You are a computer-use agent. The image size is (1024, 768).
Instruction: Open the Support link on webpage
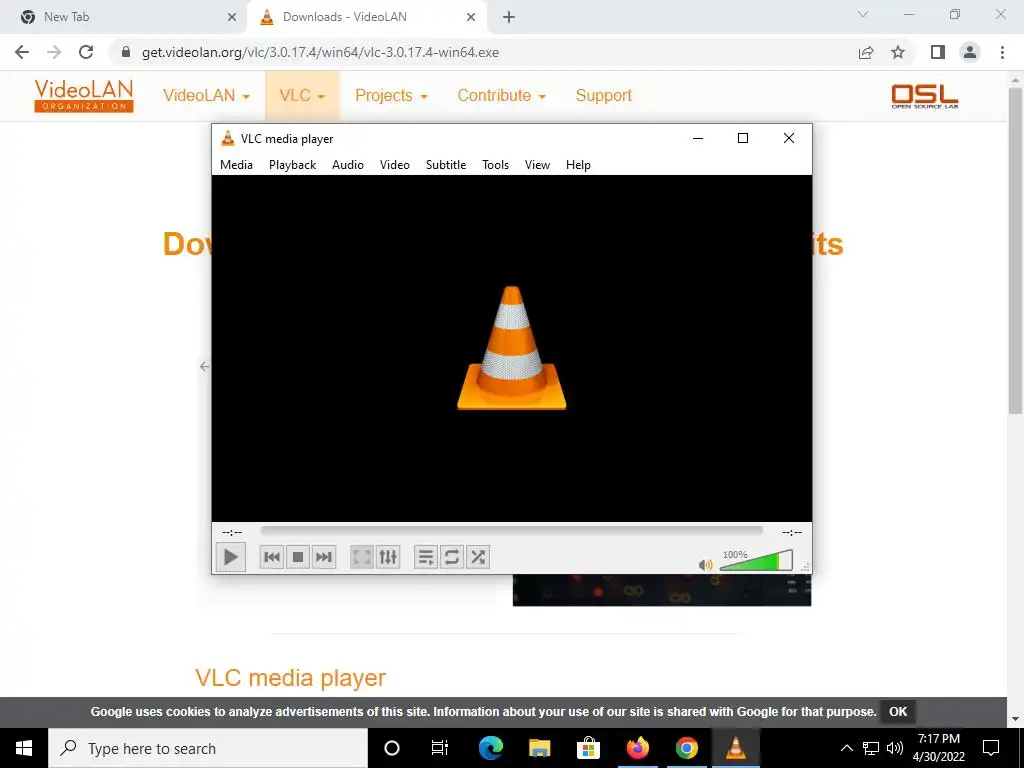tap(603, 95)
